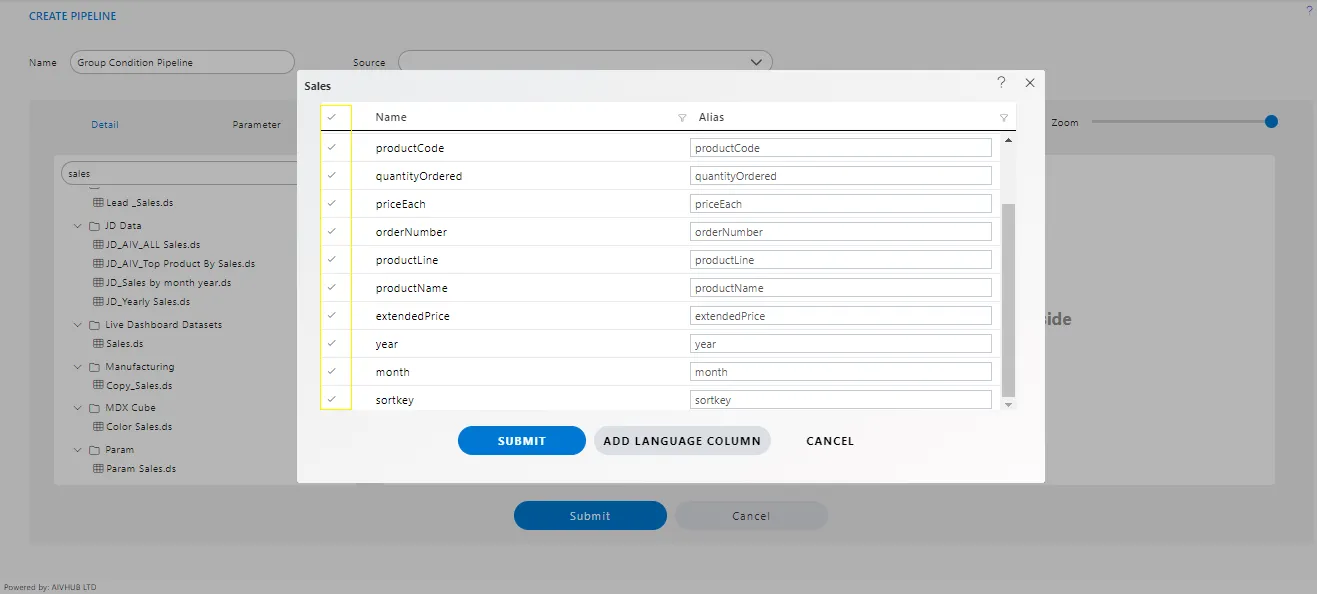
Task: Collapse the Manufacturing folder
Action: 78,367
